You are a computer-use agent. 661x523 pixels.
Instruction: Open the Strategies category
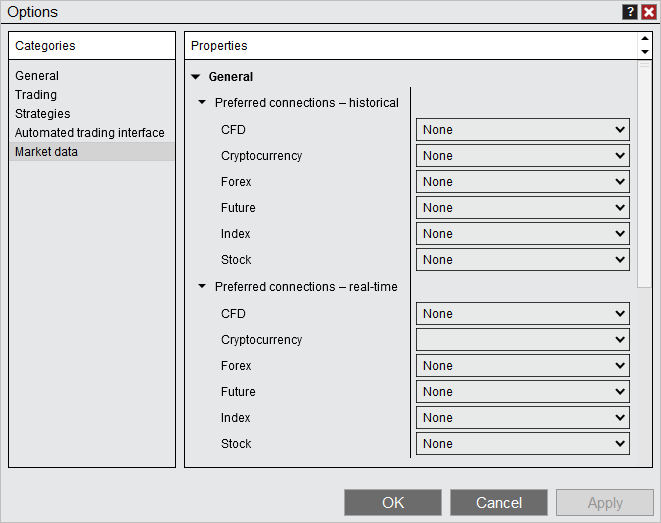tap(43, 114)
